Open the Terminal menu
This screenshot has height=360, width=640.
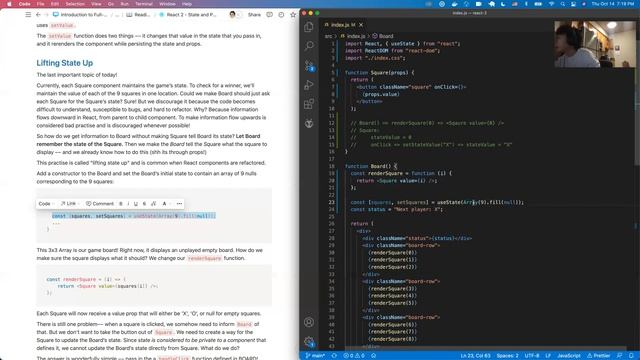(x=144, y=4)
